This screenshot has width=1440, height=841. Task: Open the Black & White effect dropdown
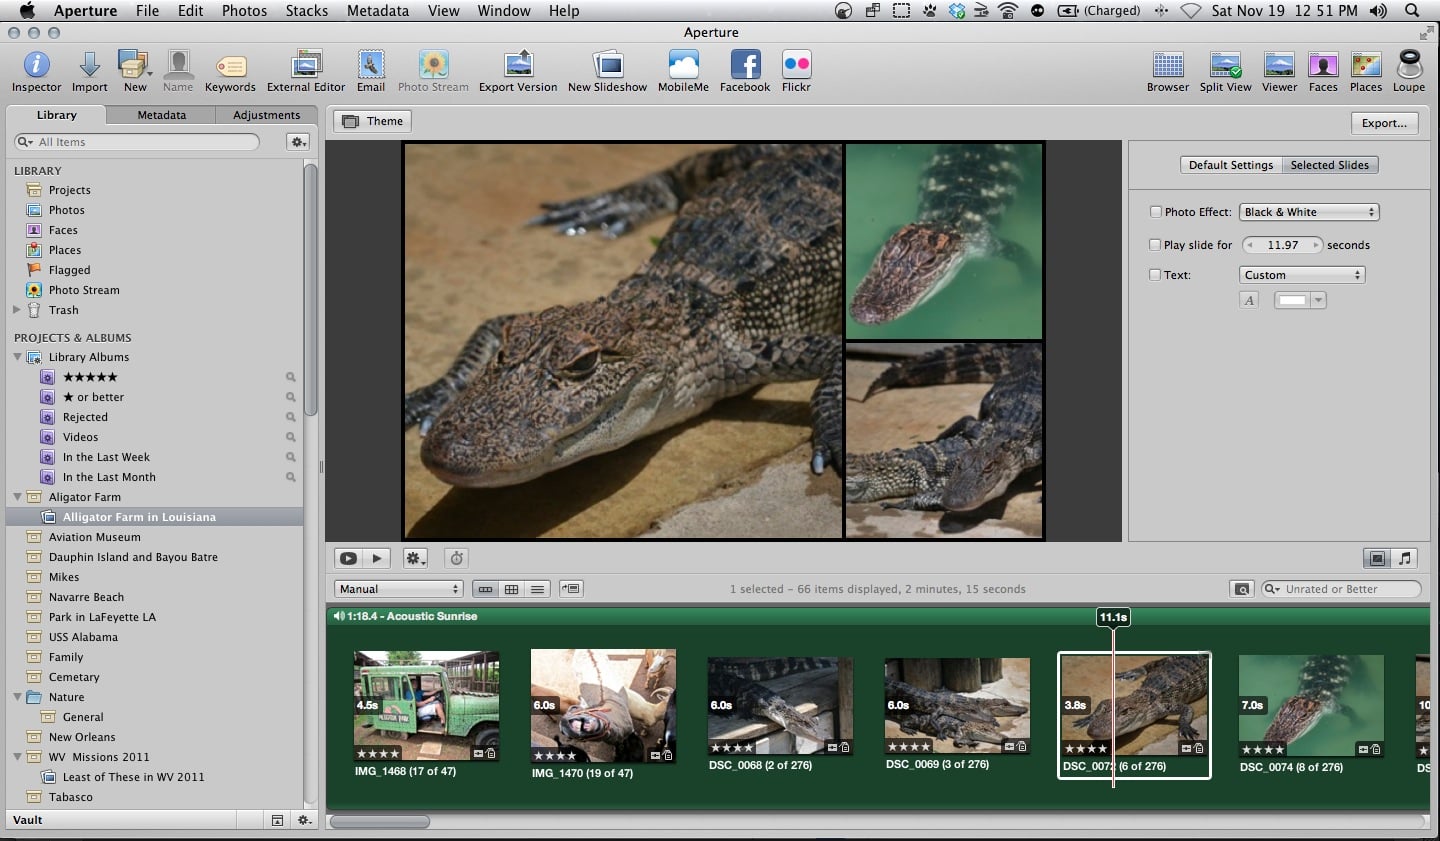click(1309, 212)
